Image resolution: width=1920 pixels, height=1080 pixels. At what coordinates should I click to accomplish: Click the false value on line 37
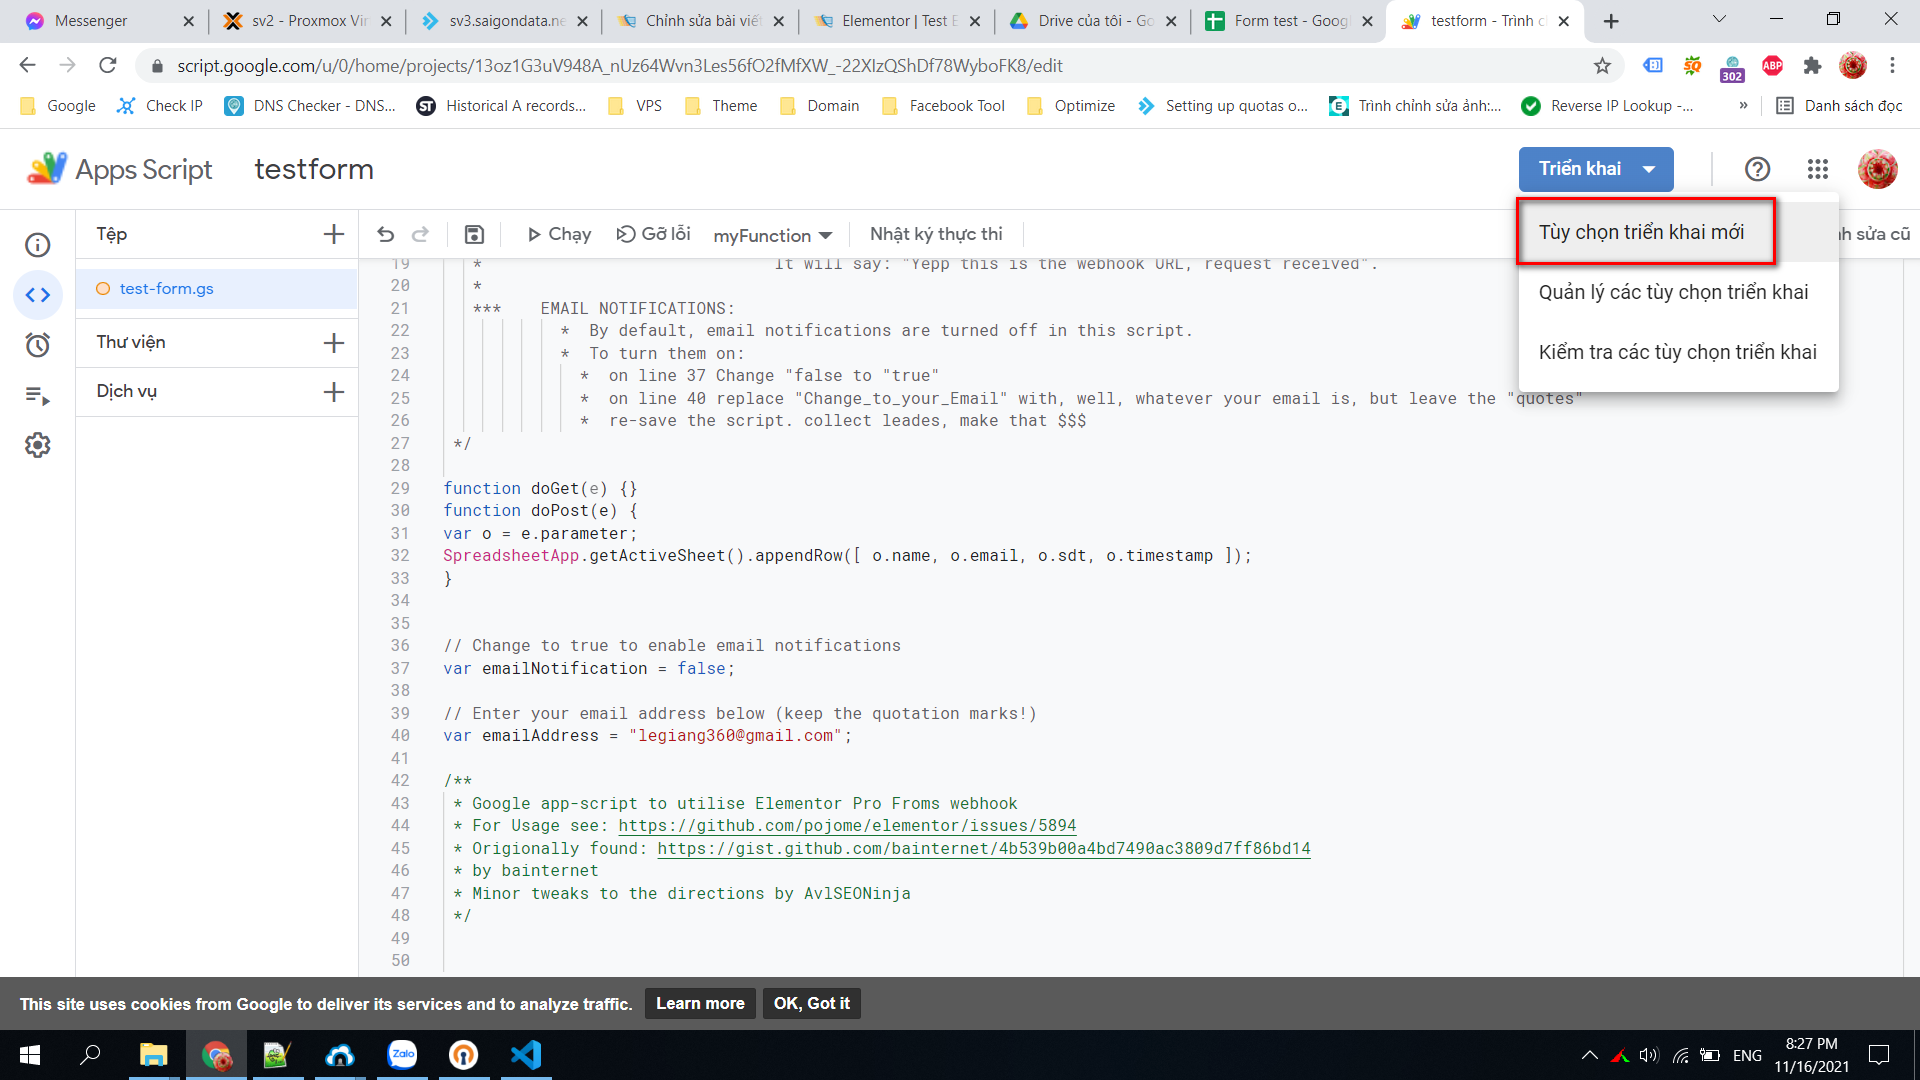coord(701,669)
